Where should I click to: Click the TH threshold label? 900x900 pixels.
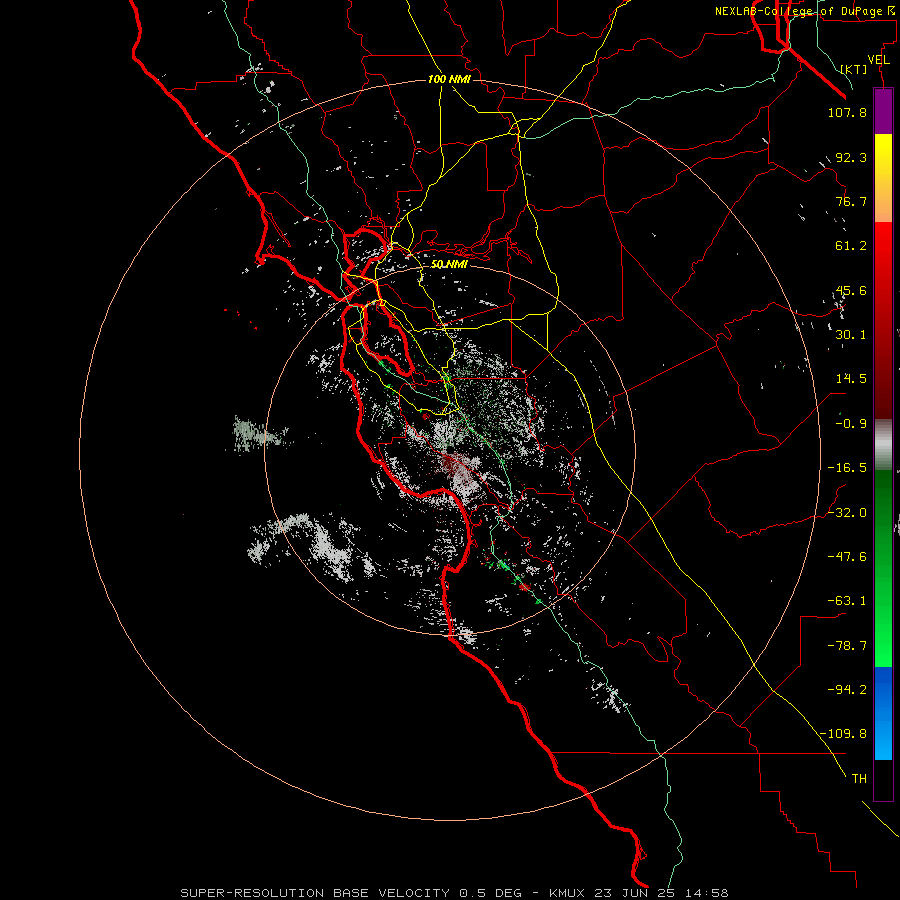coord(859,778)
